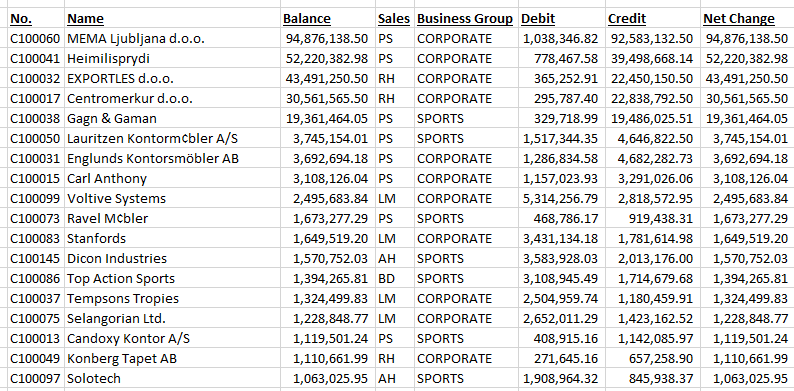Select the MEMA Ljubljana d.o.o. name cell

(172, 38)
